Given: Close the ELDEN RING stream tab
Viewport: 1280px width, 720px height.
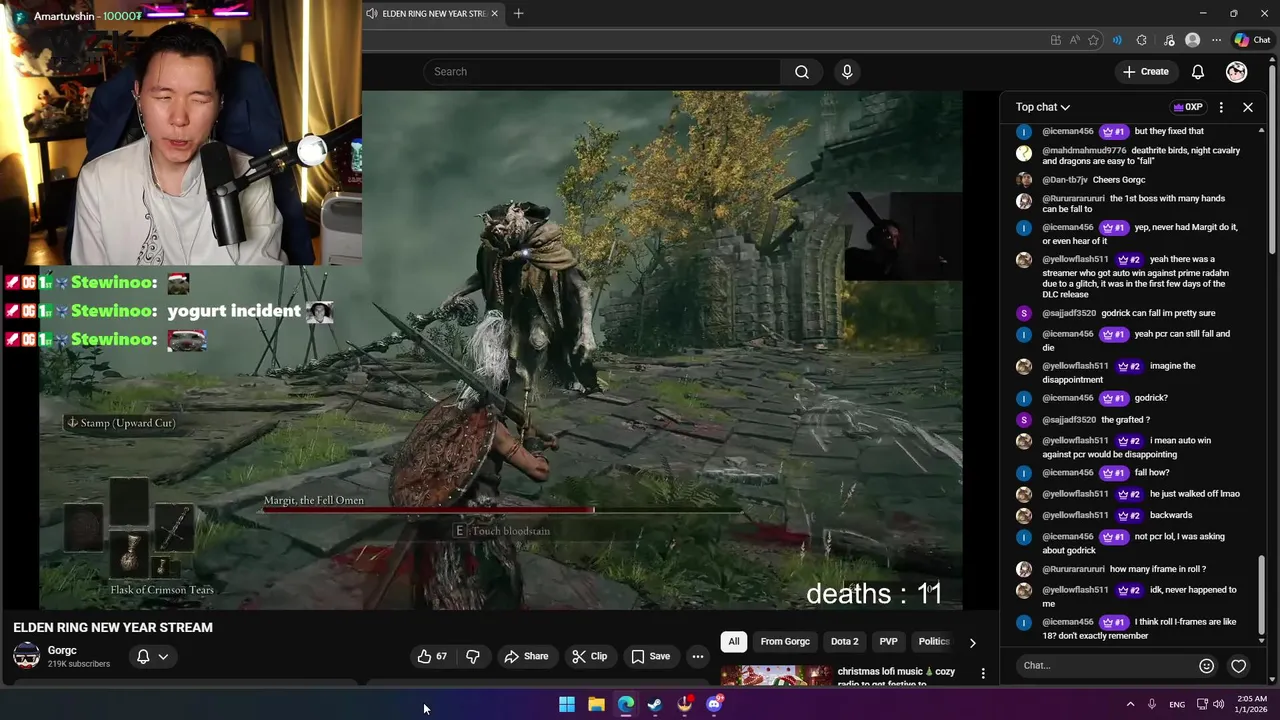Looking at the screenshot, I should click(x=494, y=14).
